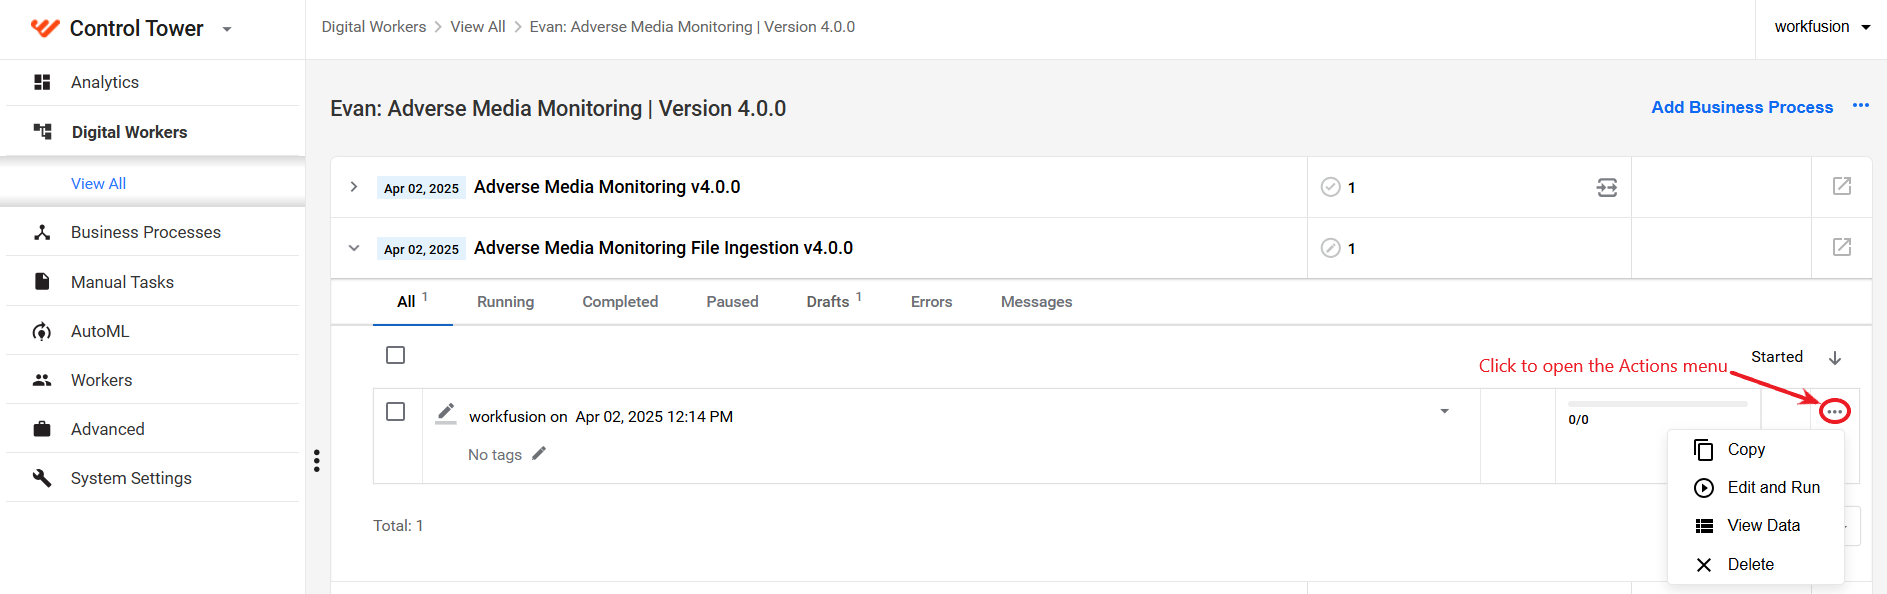Click Add Business Process
Screen dimensions: 1887x594
[1742, 107]
